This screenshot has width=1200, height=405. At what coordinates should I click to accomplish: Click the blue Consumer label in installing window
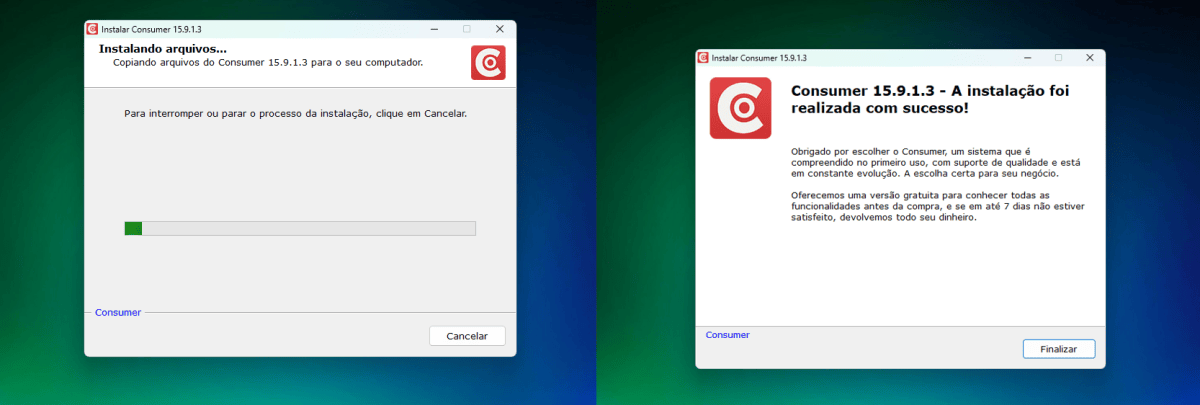point(118,313)
